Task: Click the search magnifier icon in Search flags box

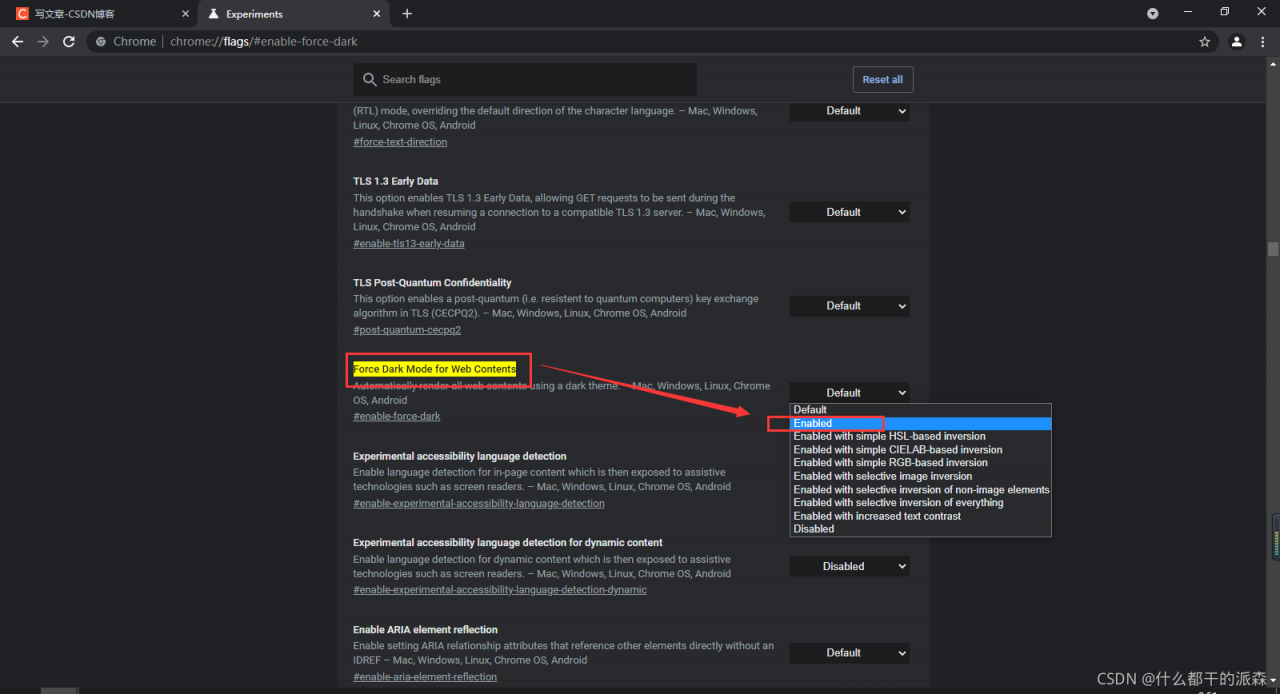Action: click(x=369, y=79)
